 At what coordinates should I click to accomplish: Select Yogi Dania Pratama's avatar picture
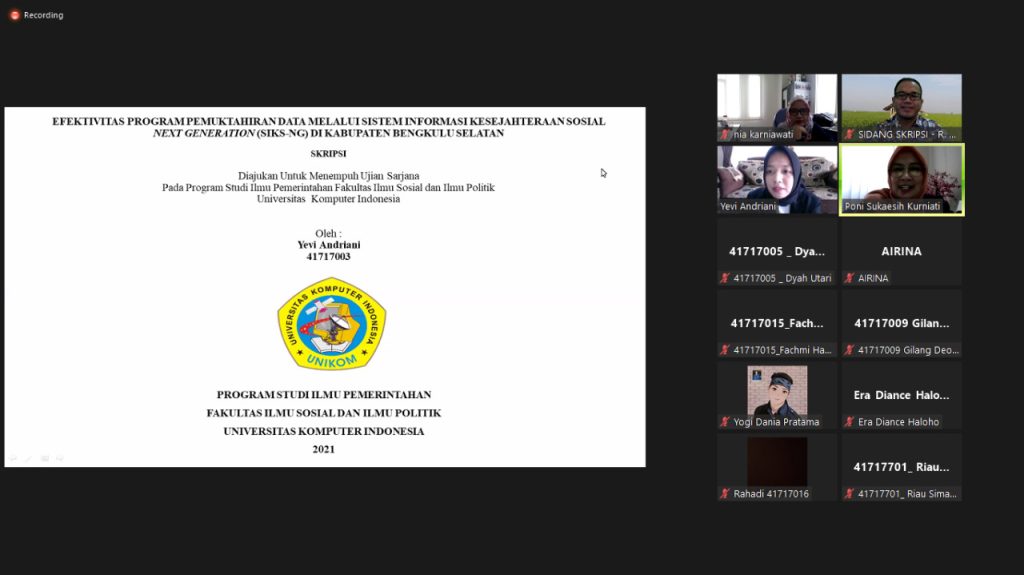click(x=777, y=390)
